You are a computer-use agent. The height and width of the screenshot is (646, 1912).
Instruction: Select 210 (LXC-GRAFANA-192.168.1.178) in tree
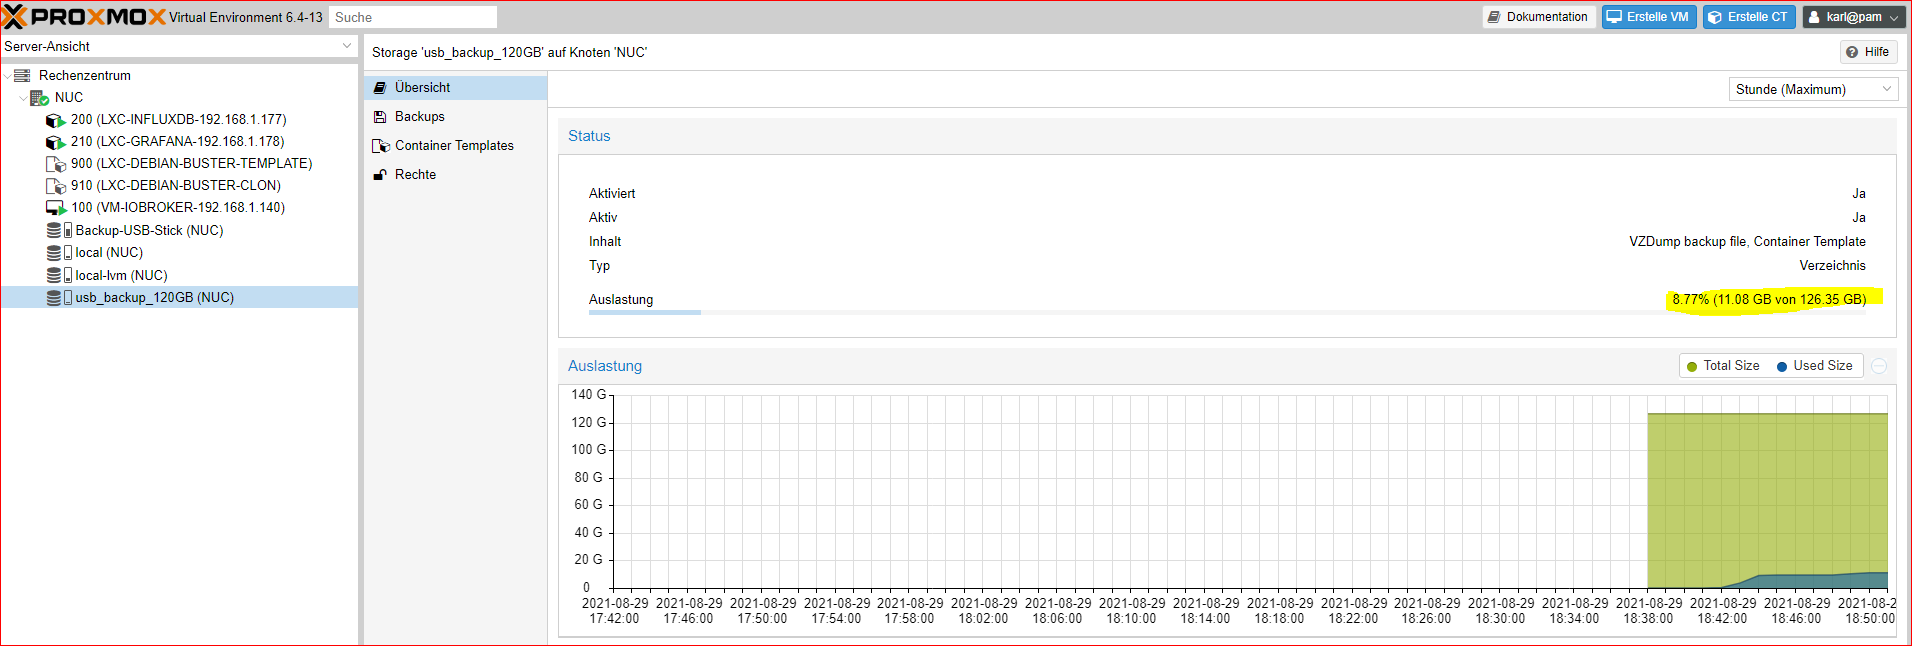[178, 142]
